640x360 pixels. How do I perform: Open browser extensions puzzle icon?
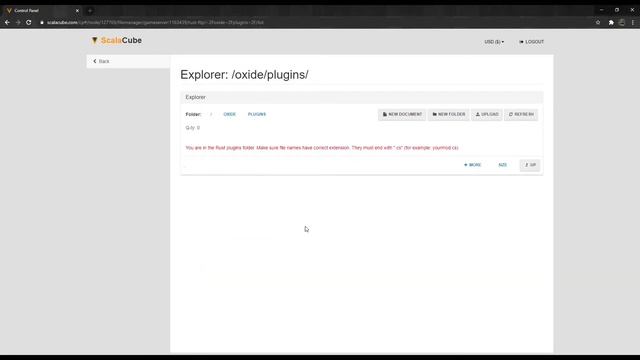click(611, 22)
